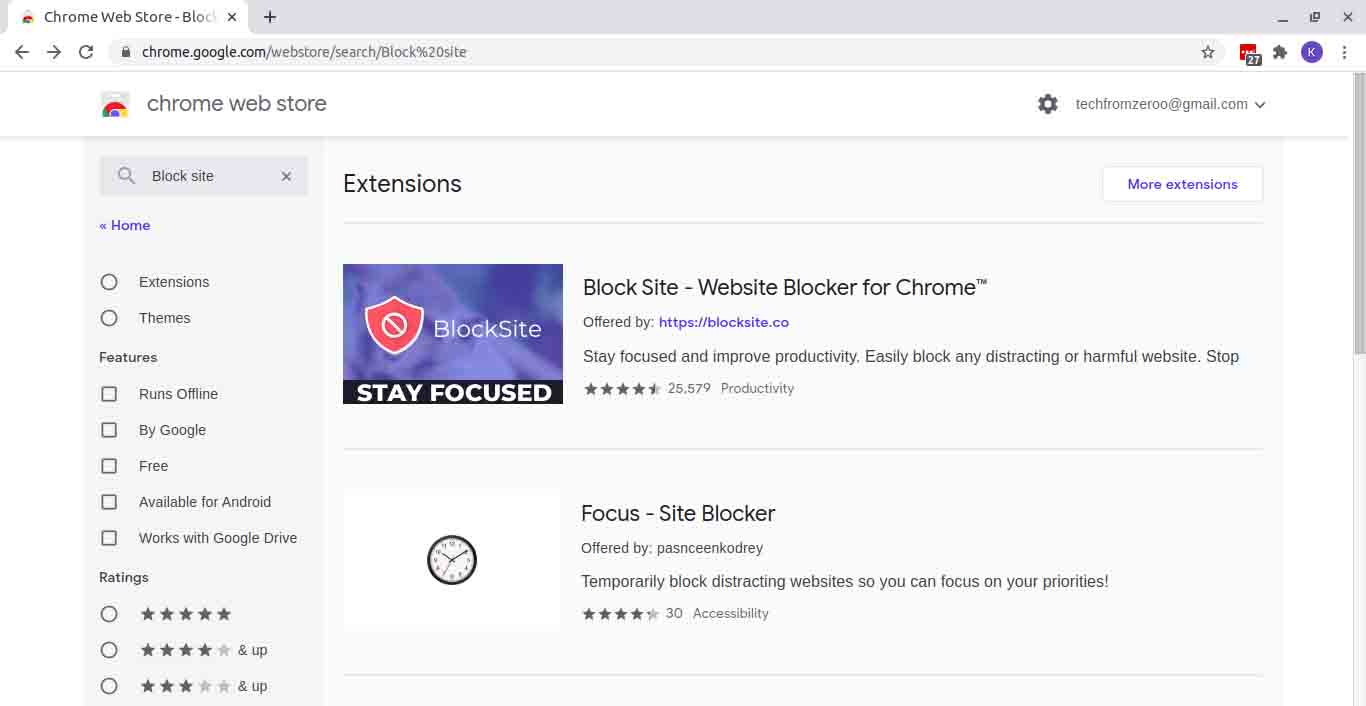Open Block Site - Website Blocker title
The width and height of the screenshot is (1366, 706).
click(785, 287)
